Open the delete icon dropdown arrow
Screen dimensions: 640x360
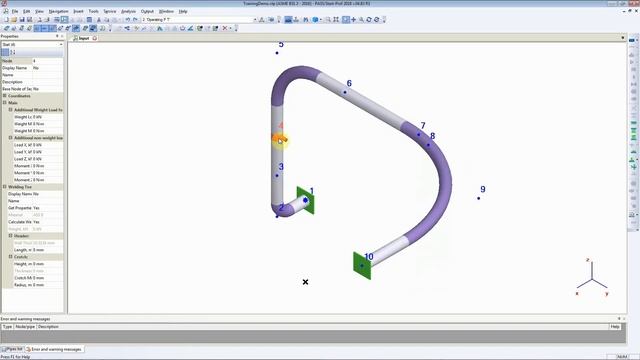click(x=230, y=28)
